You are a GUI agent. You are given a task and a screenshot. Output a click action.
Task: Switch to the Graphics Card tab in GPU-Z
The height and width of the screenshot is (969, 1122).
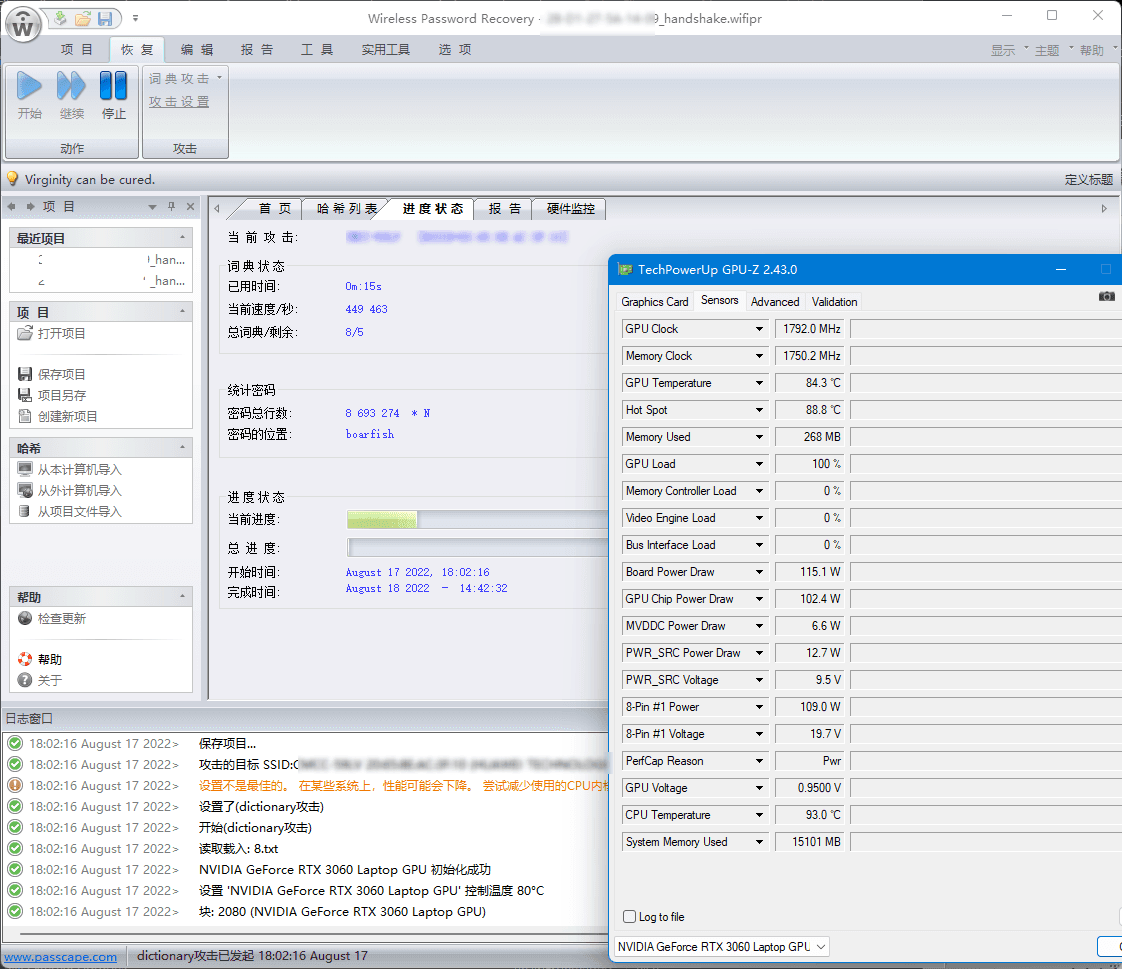(x=655, y=301)
